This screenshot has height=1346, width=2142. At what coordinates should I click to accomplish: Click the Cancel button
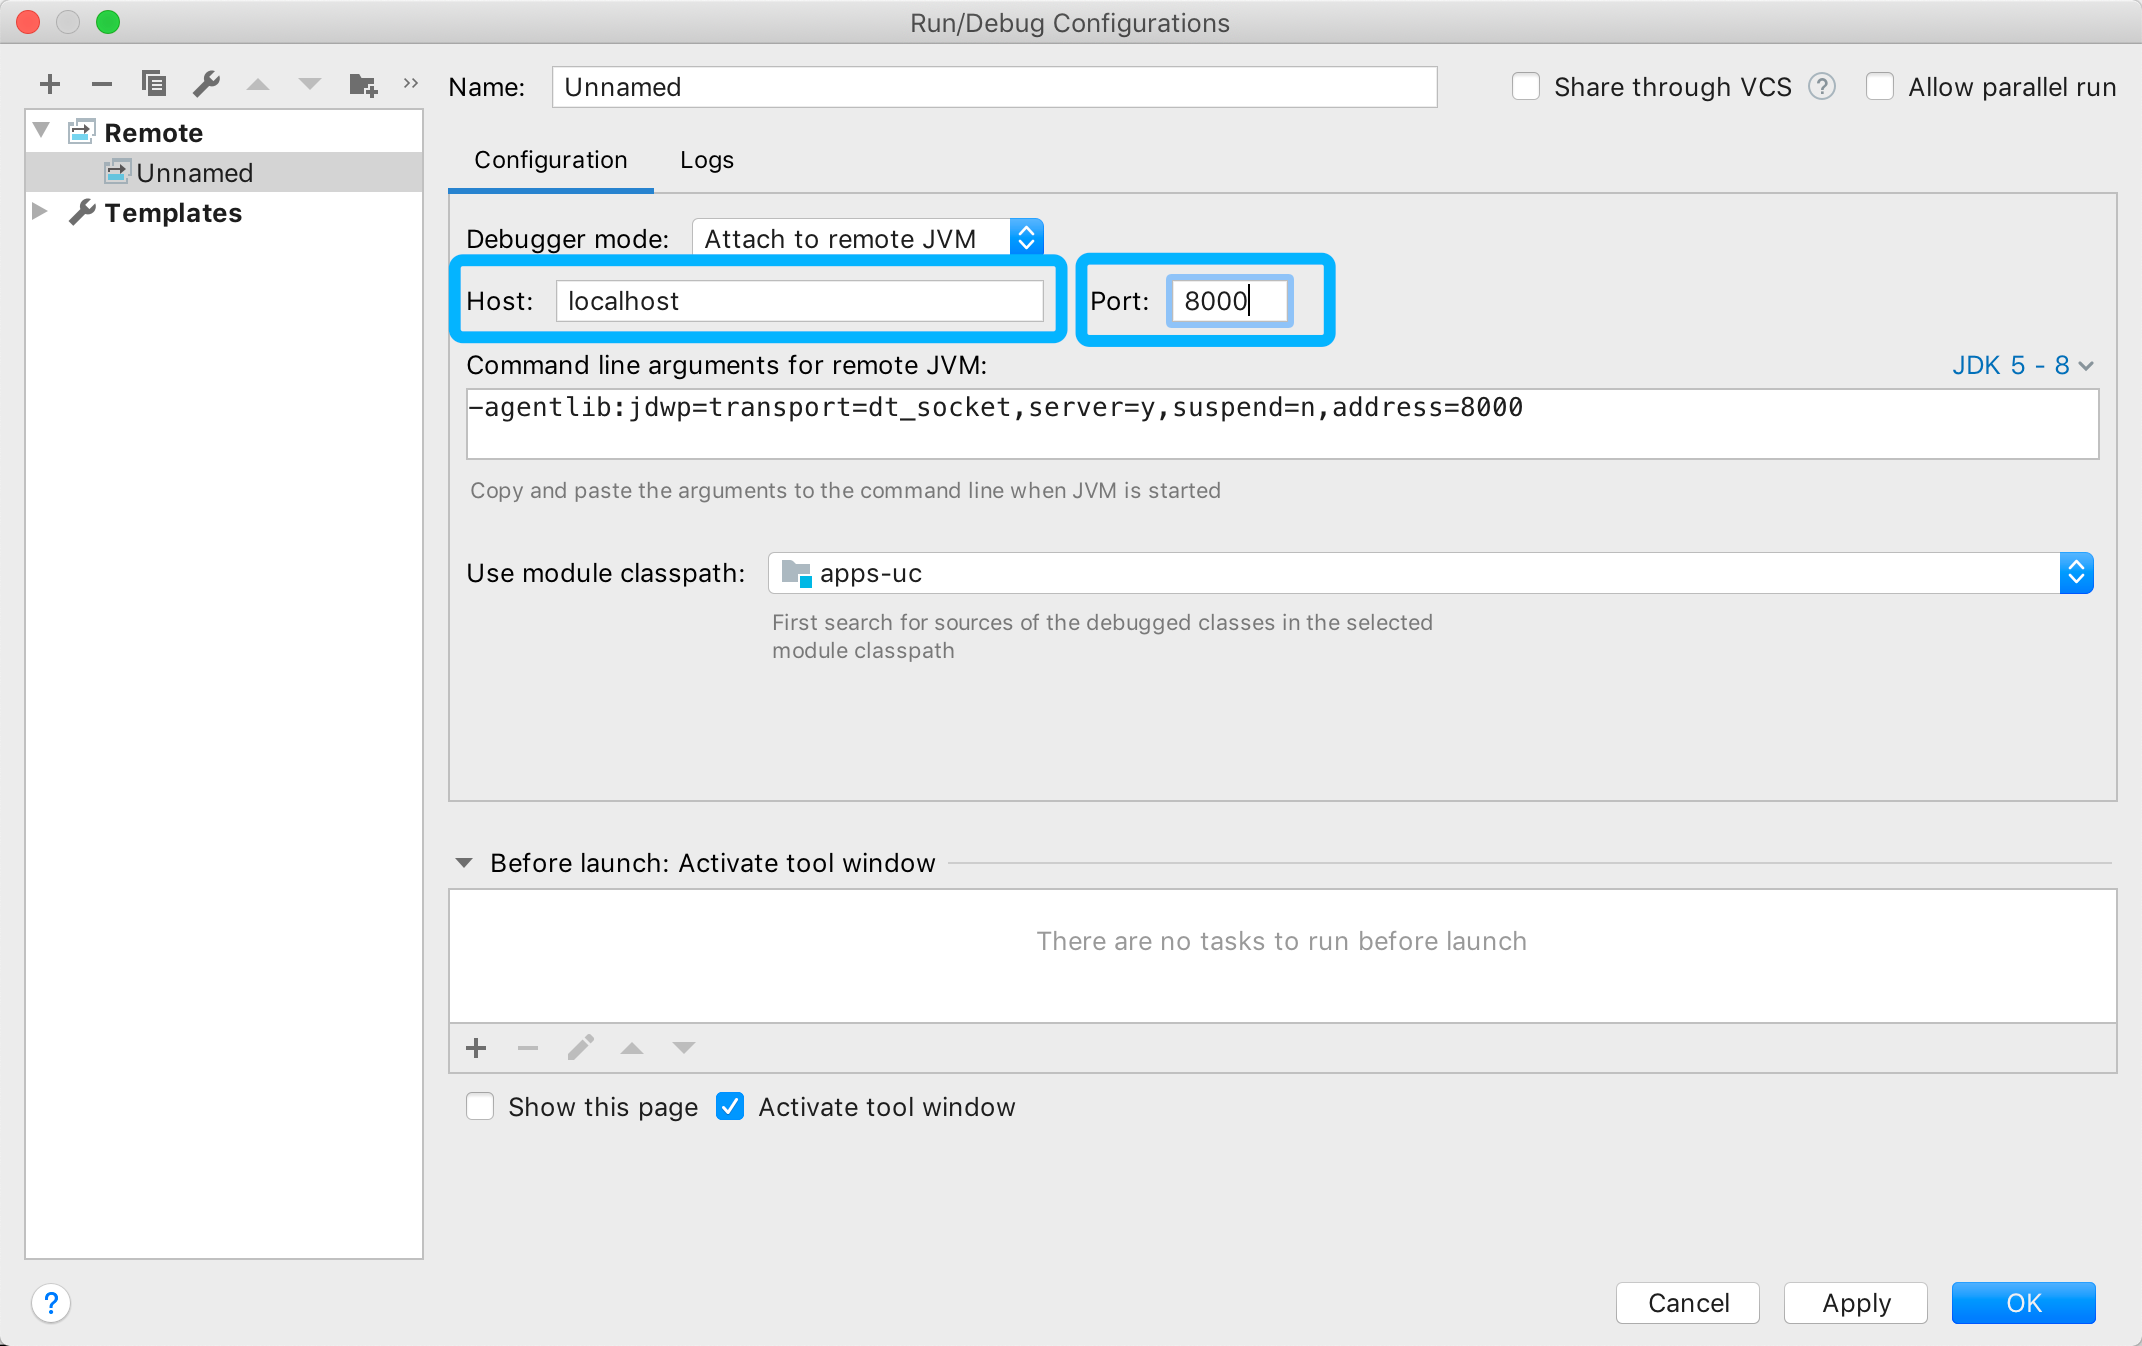(1688, 1303)
